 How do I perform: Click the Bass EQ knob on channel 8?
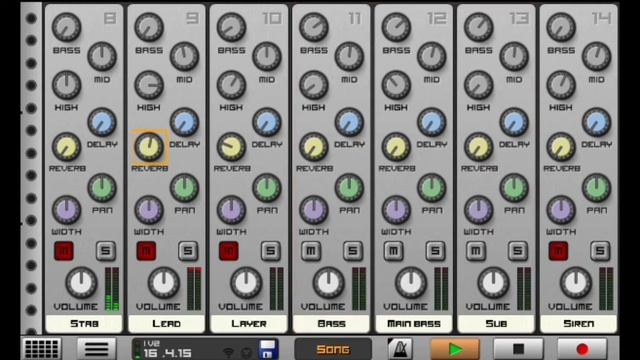pyautogui.click(x=67, y=27)
